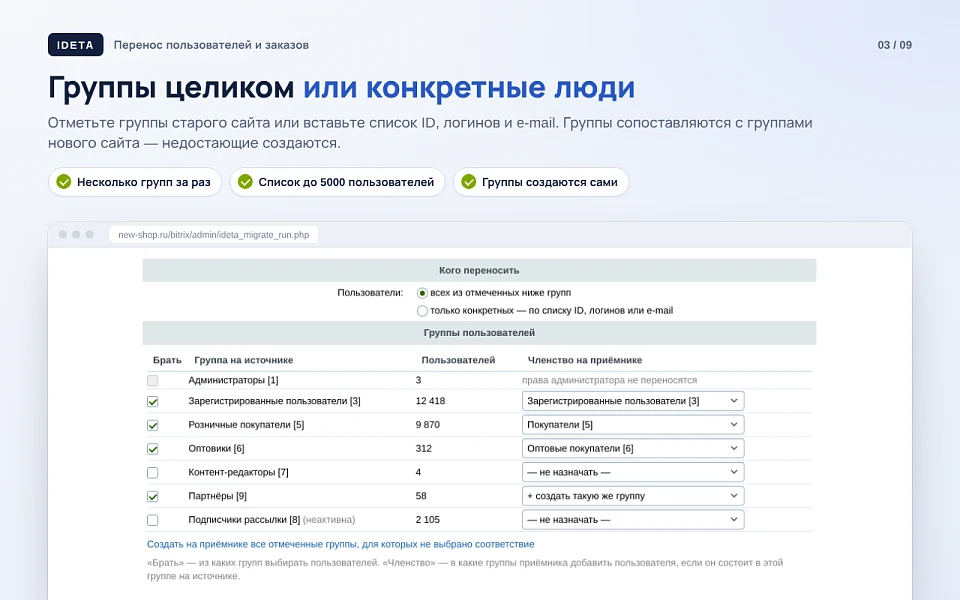This screenshot has width=960, height=600.
Task: Click user count 58 in Партнёры row
Action: [421, 496]
